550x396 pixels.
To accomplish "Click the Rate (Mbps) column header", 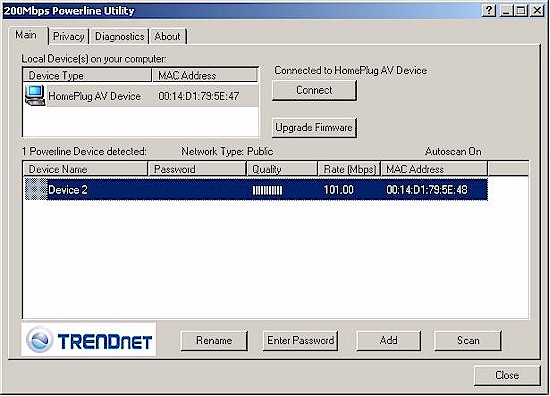I will point(349,169).
